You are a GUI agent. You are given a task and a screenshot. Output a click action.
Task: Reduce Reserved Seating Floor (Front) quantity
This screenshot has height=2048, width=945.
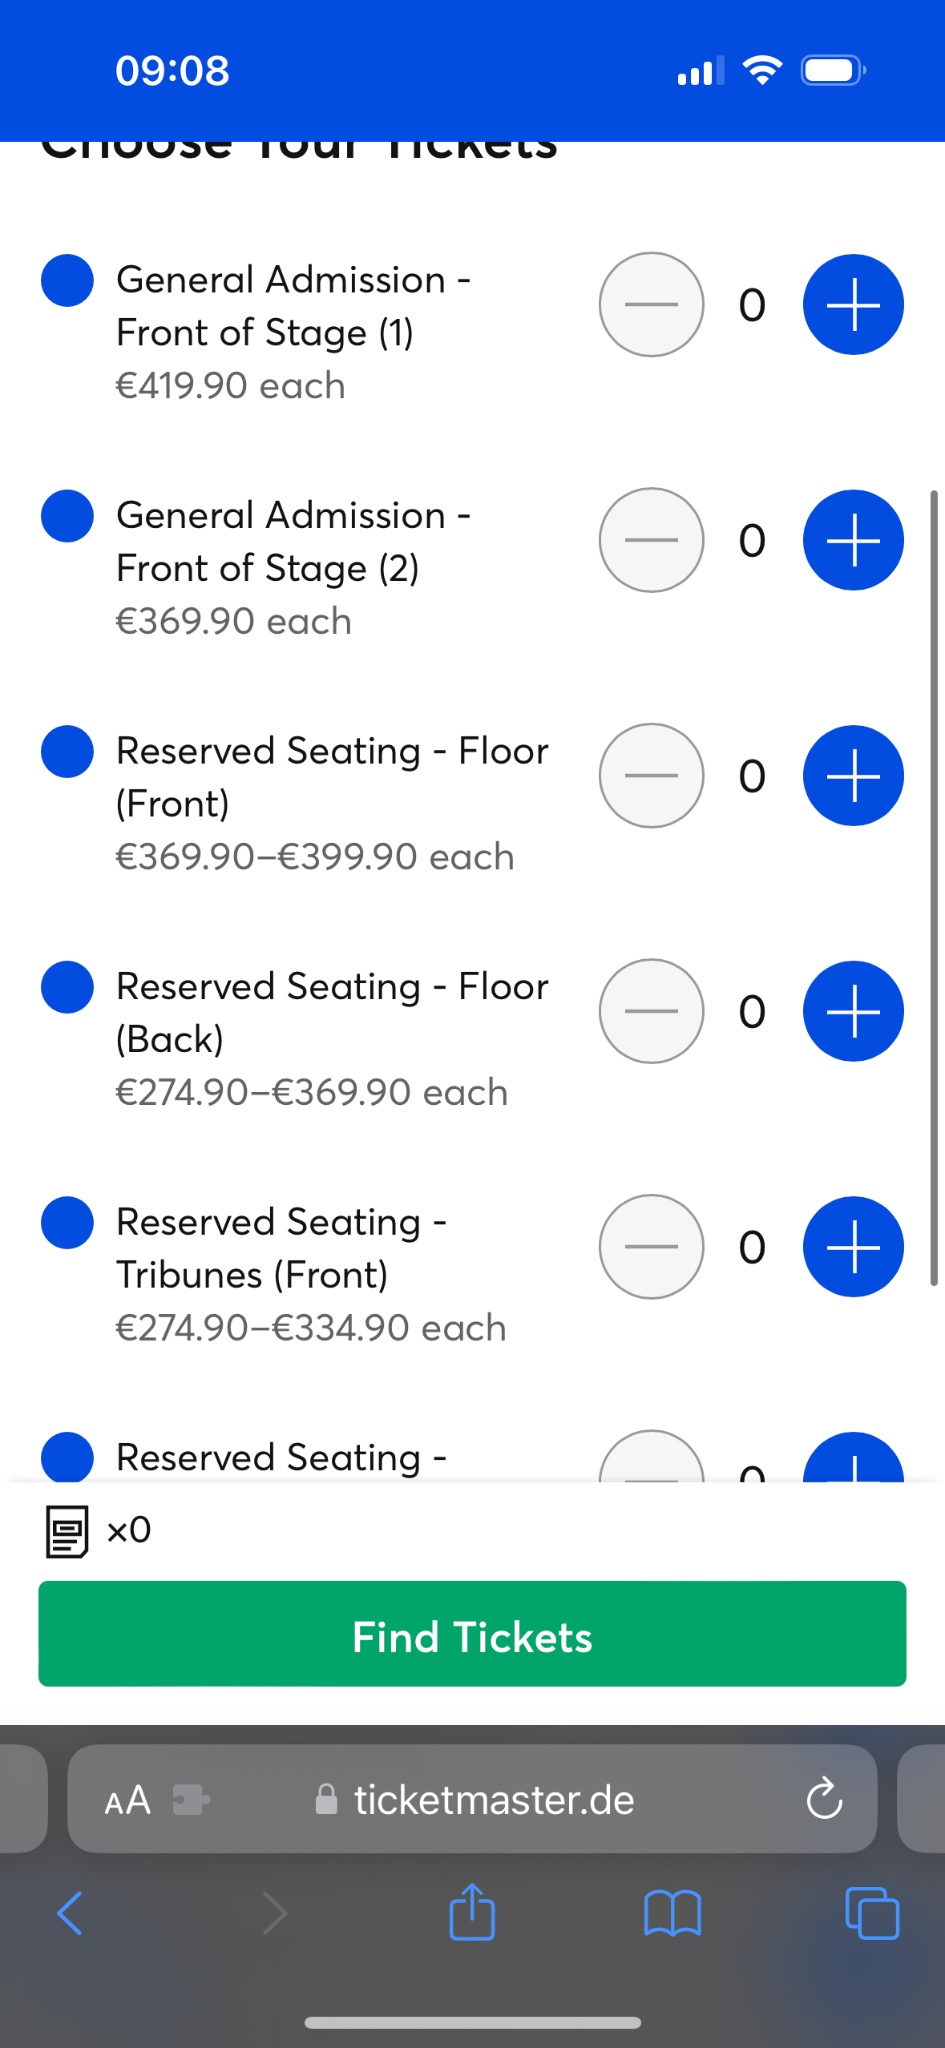coord(651,776)
